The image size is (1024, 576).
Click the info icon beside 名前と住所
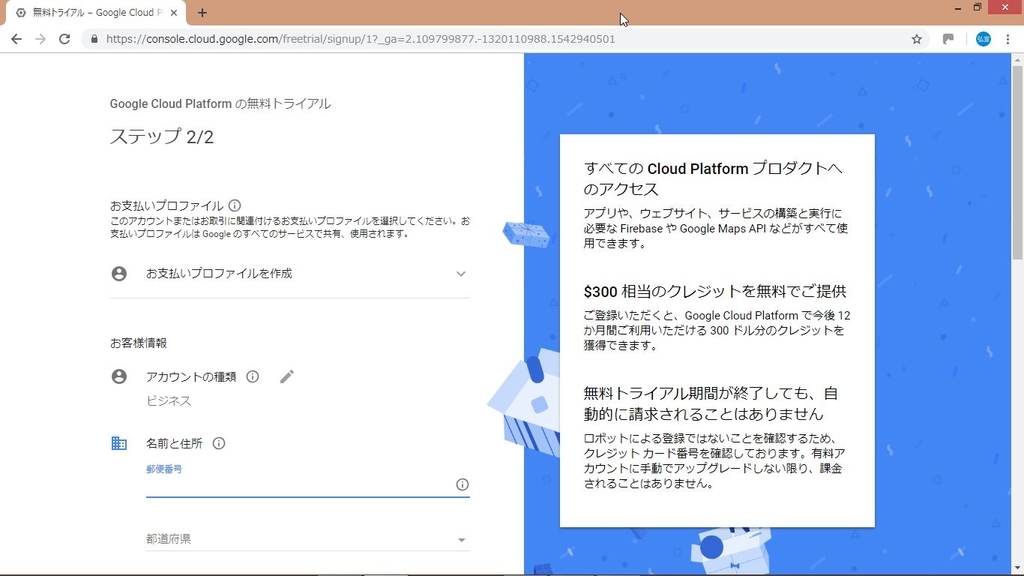pos(219,443)
